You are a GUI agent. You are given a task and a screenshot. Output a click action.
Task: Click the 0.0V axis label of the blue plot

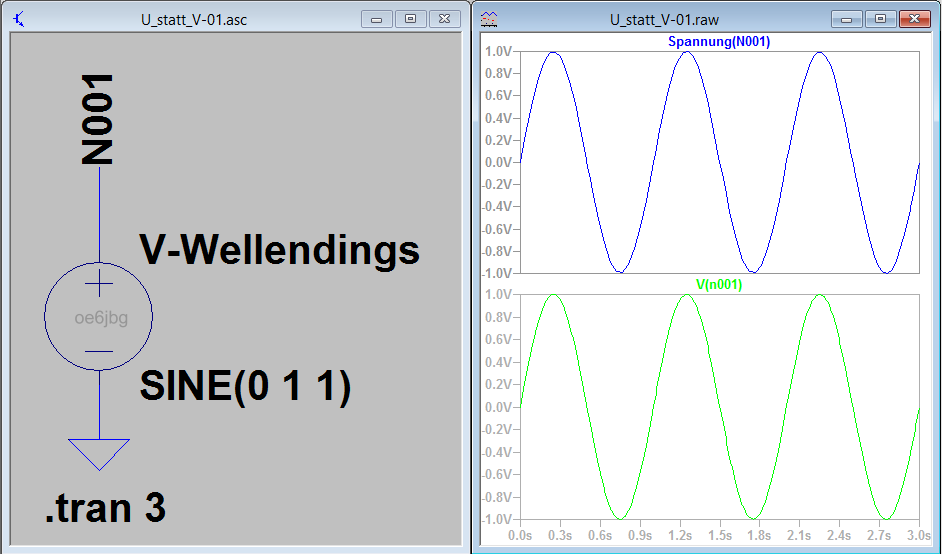[498, 162]
